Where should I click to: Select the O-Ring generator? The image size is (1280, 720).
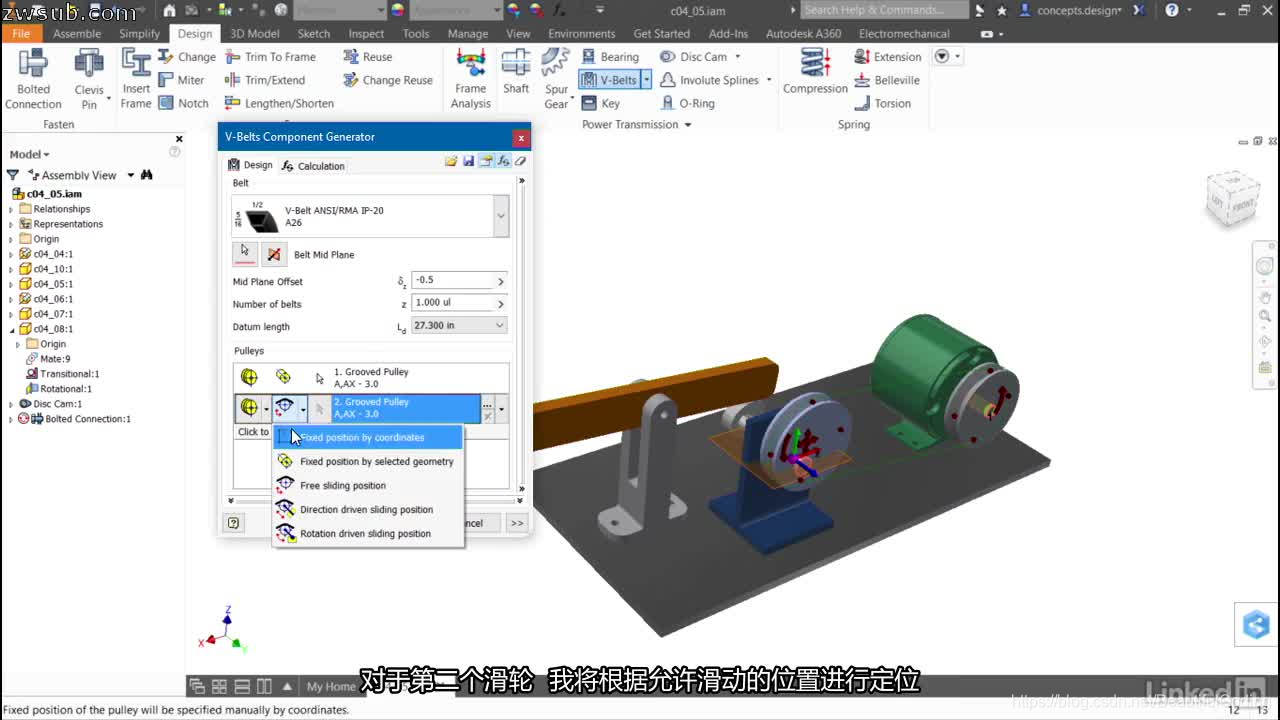(x=688, y=103)
